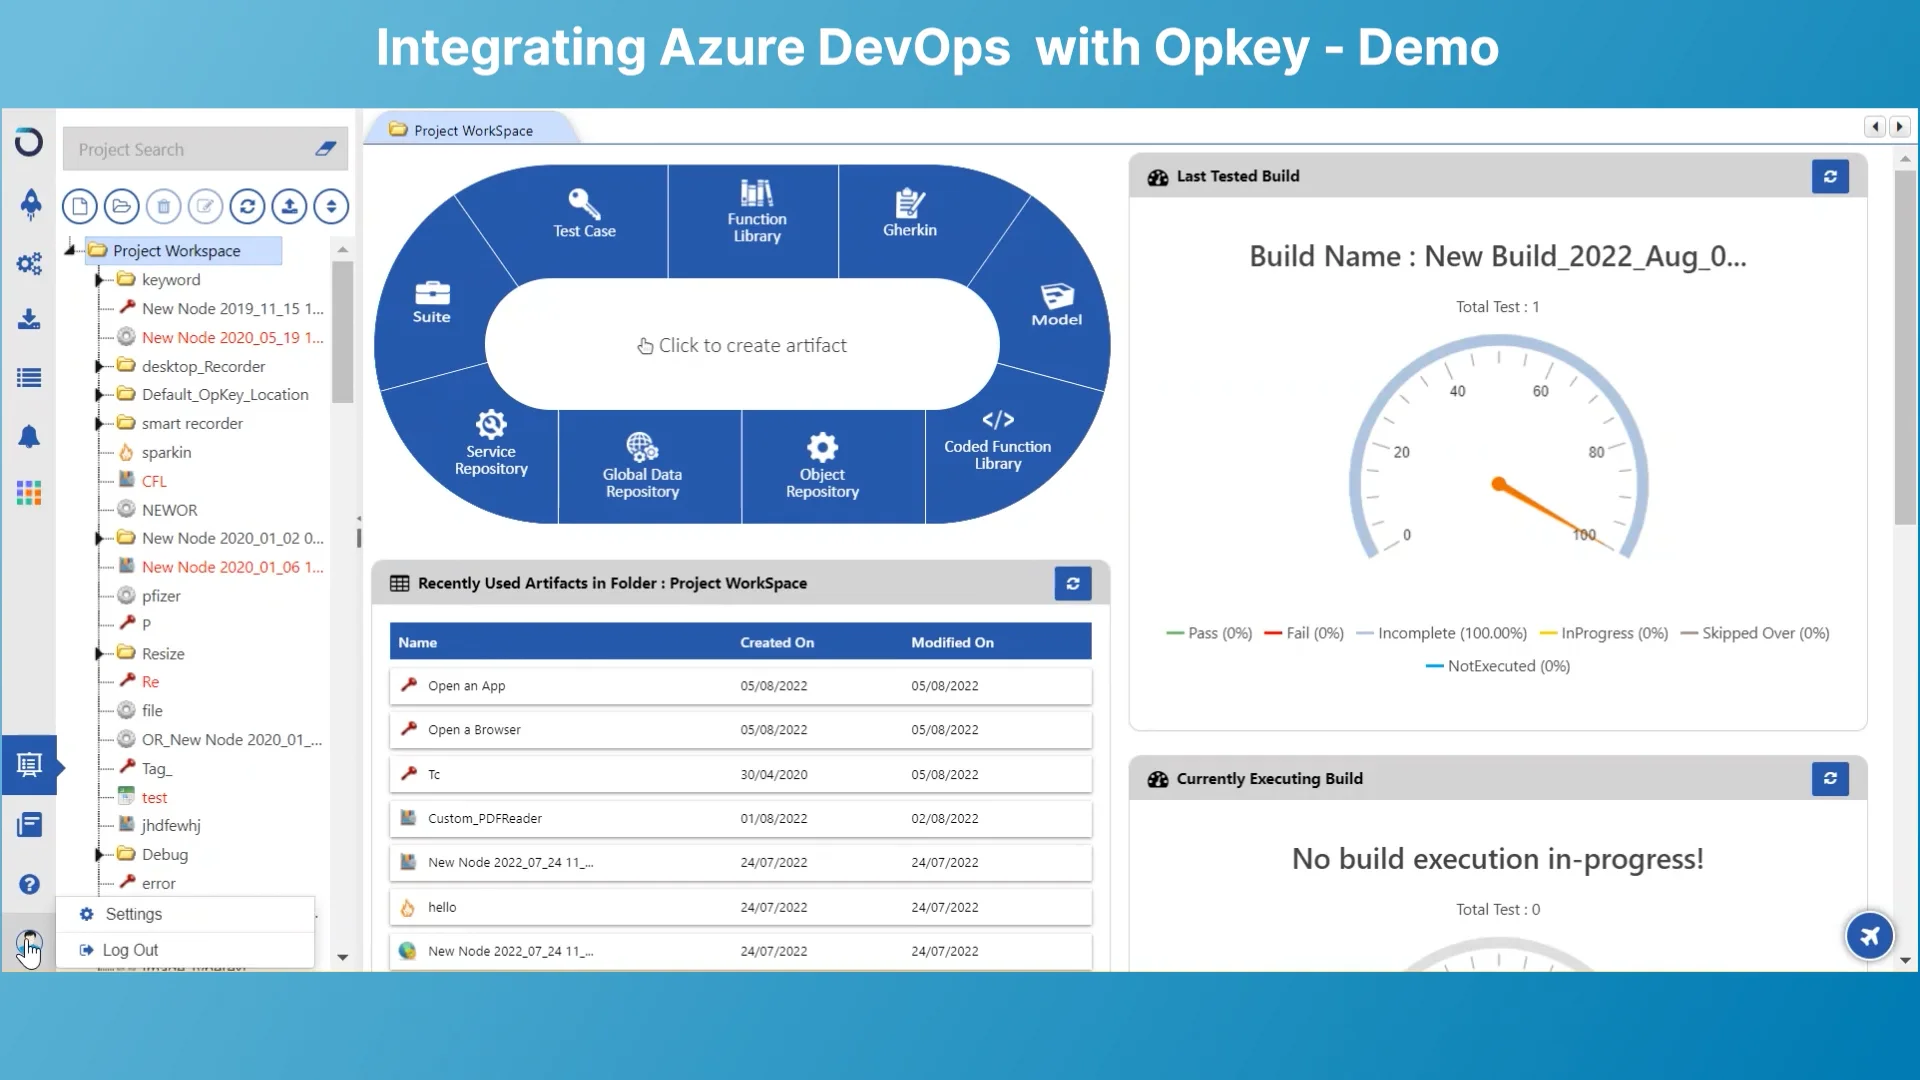Image resolution: width=1920 pixels, height=1080 pixels.
Task: Click the upload toolbar icon
Action: click(289, 207)
